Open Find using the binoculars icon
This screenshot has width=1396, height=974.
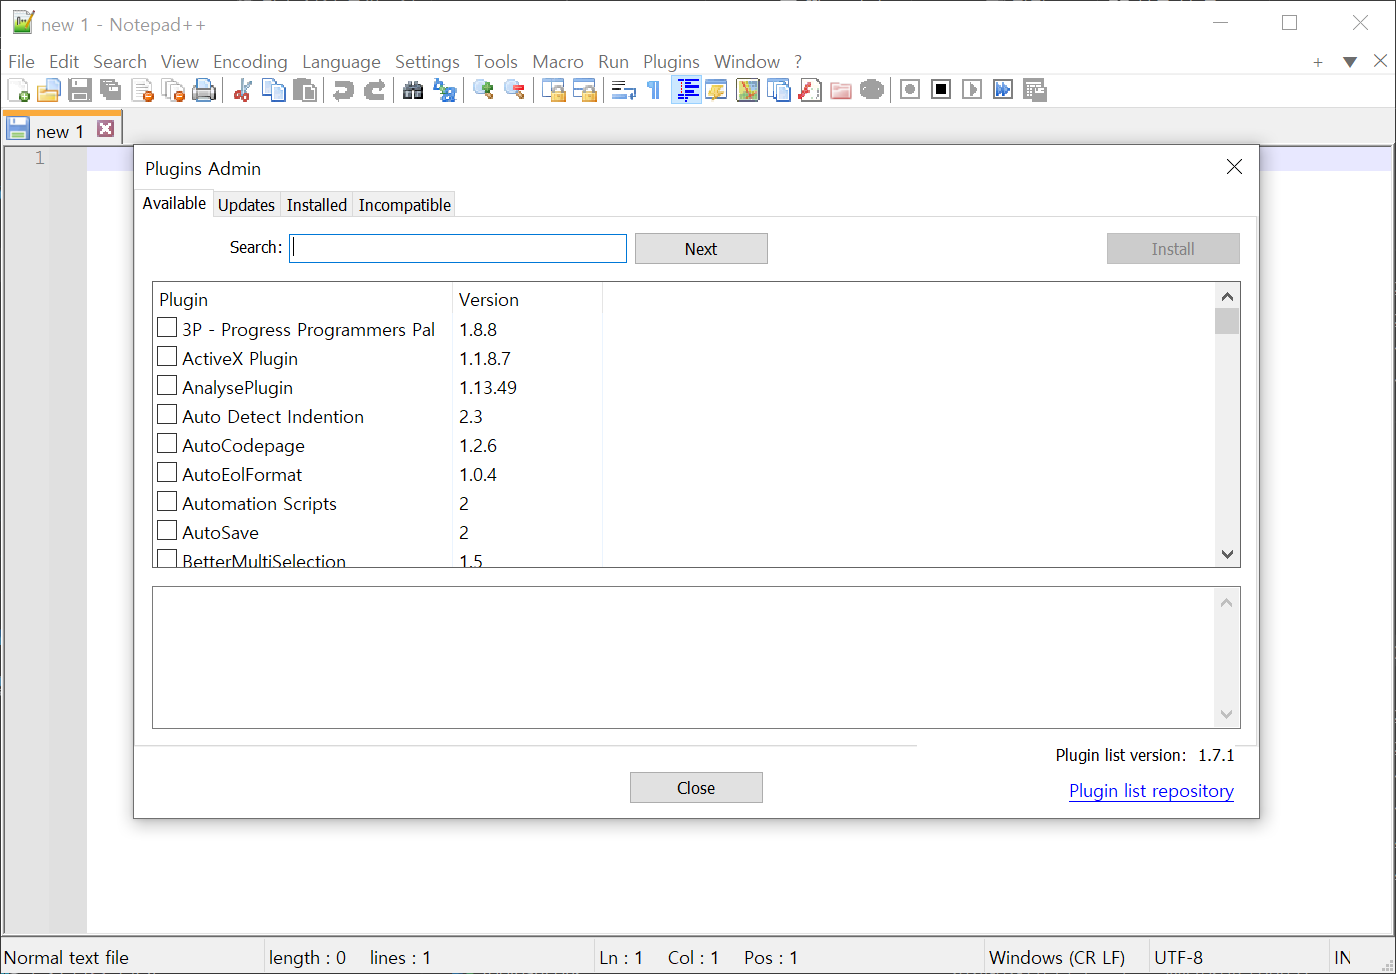413,90
